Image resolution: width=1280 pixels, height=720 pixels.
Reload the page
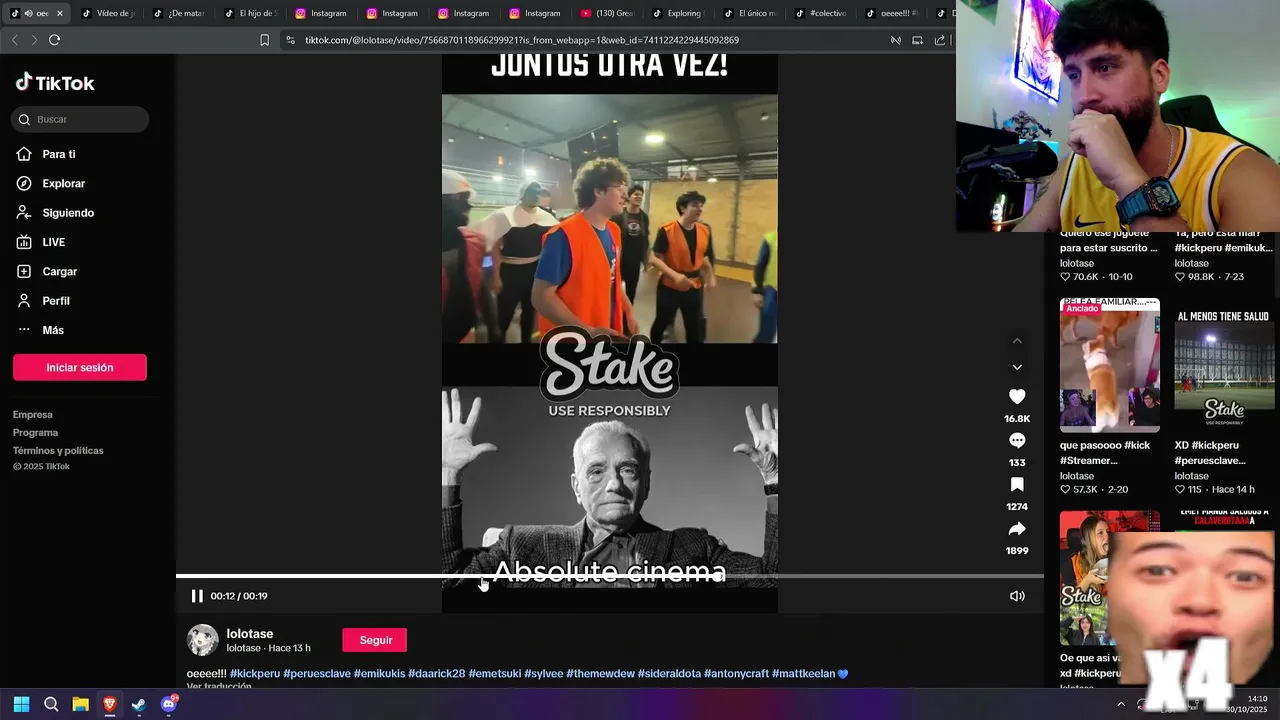tap(55, 40)
